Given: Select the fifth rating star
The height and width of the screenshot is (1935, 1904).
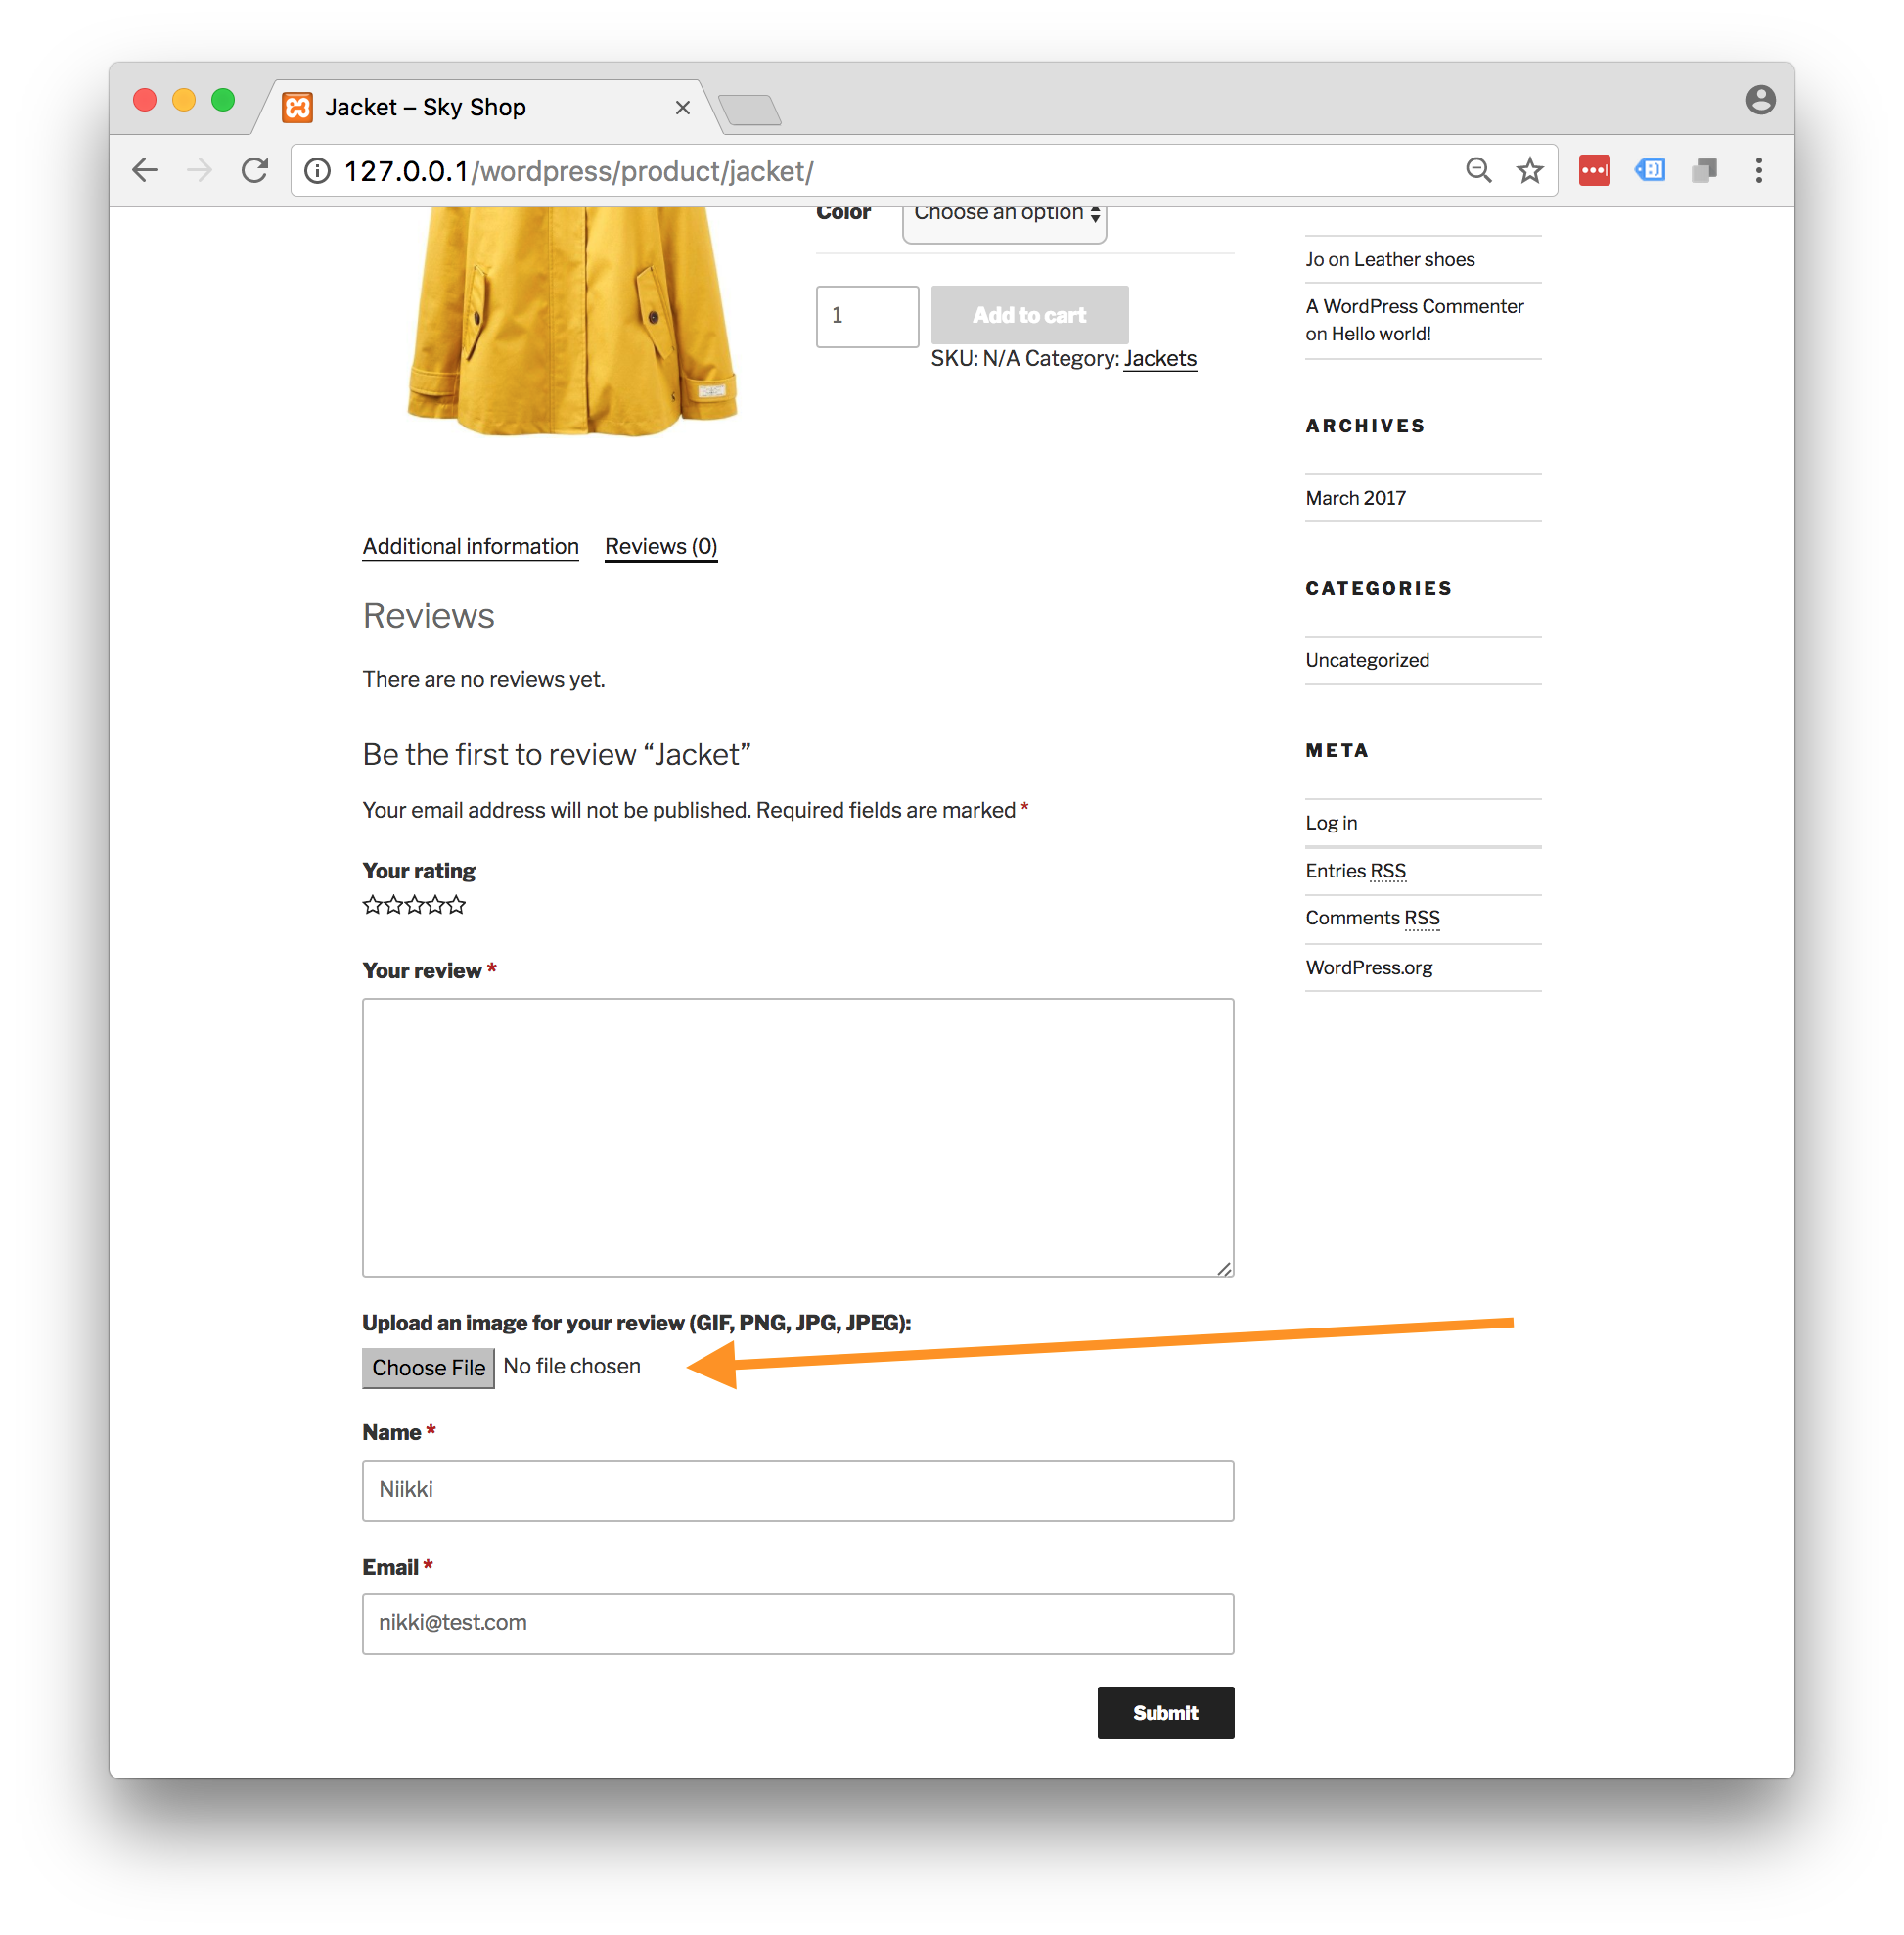Looking at the screenshot, I should click(456, 905).
